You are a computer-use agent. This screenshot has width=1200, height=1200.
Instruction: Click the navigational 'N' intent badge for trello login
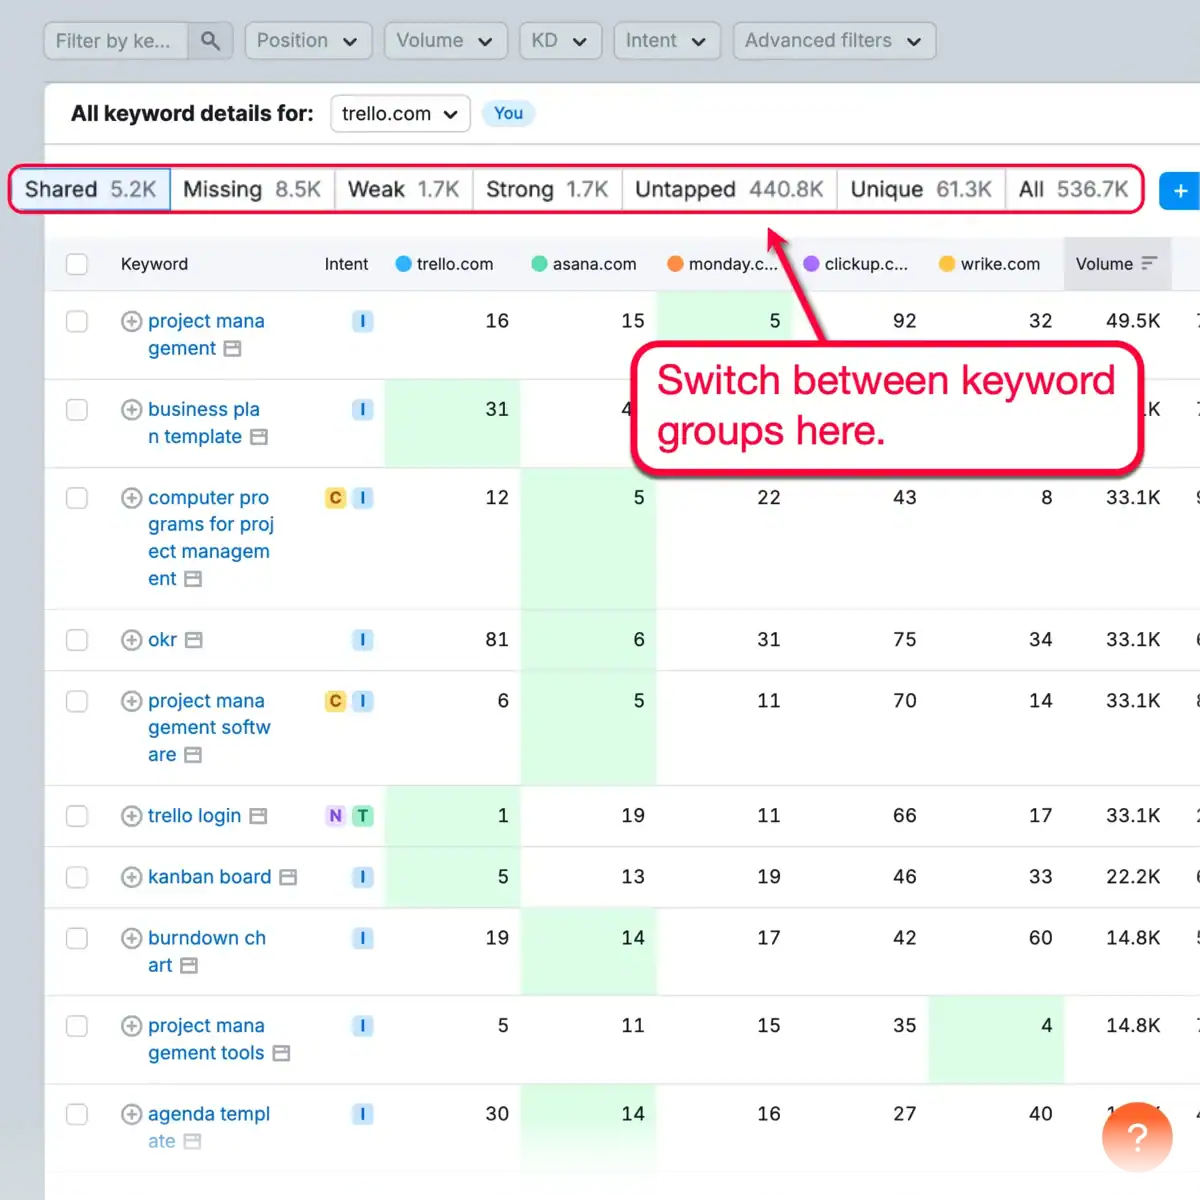click(x=335, y=816)
